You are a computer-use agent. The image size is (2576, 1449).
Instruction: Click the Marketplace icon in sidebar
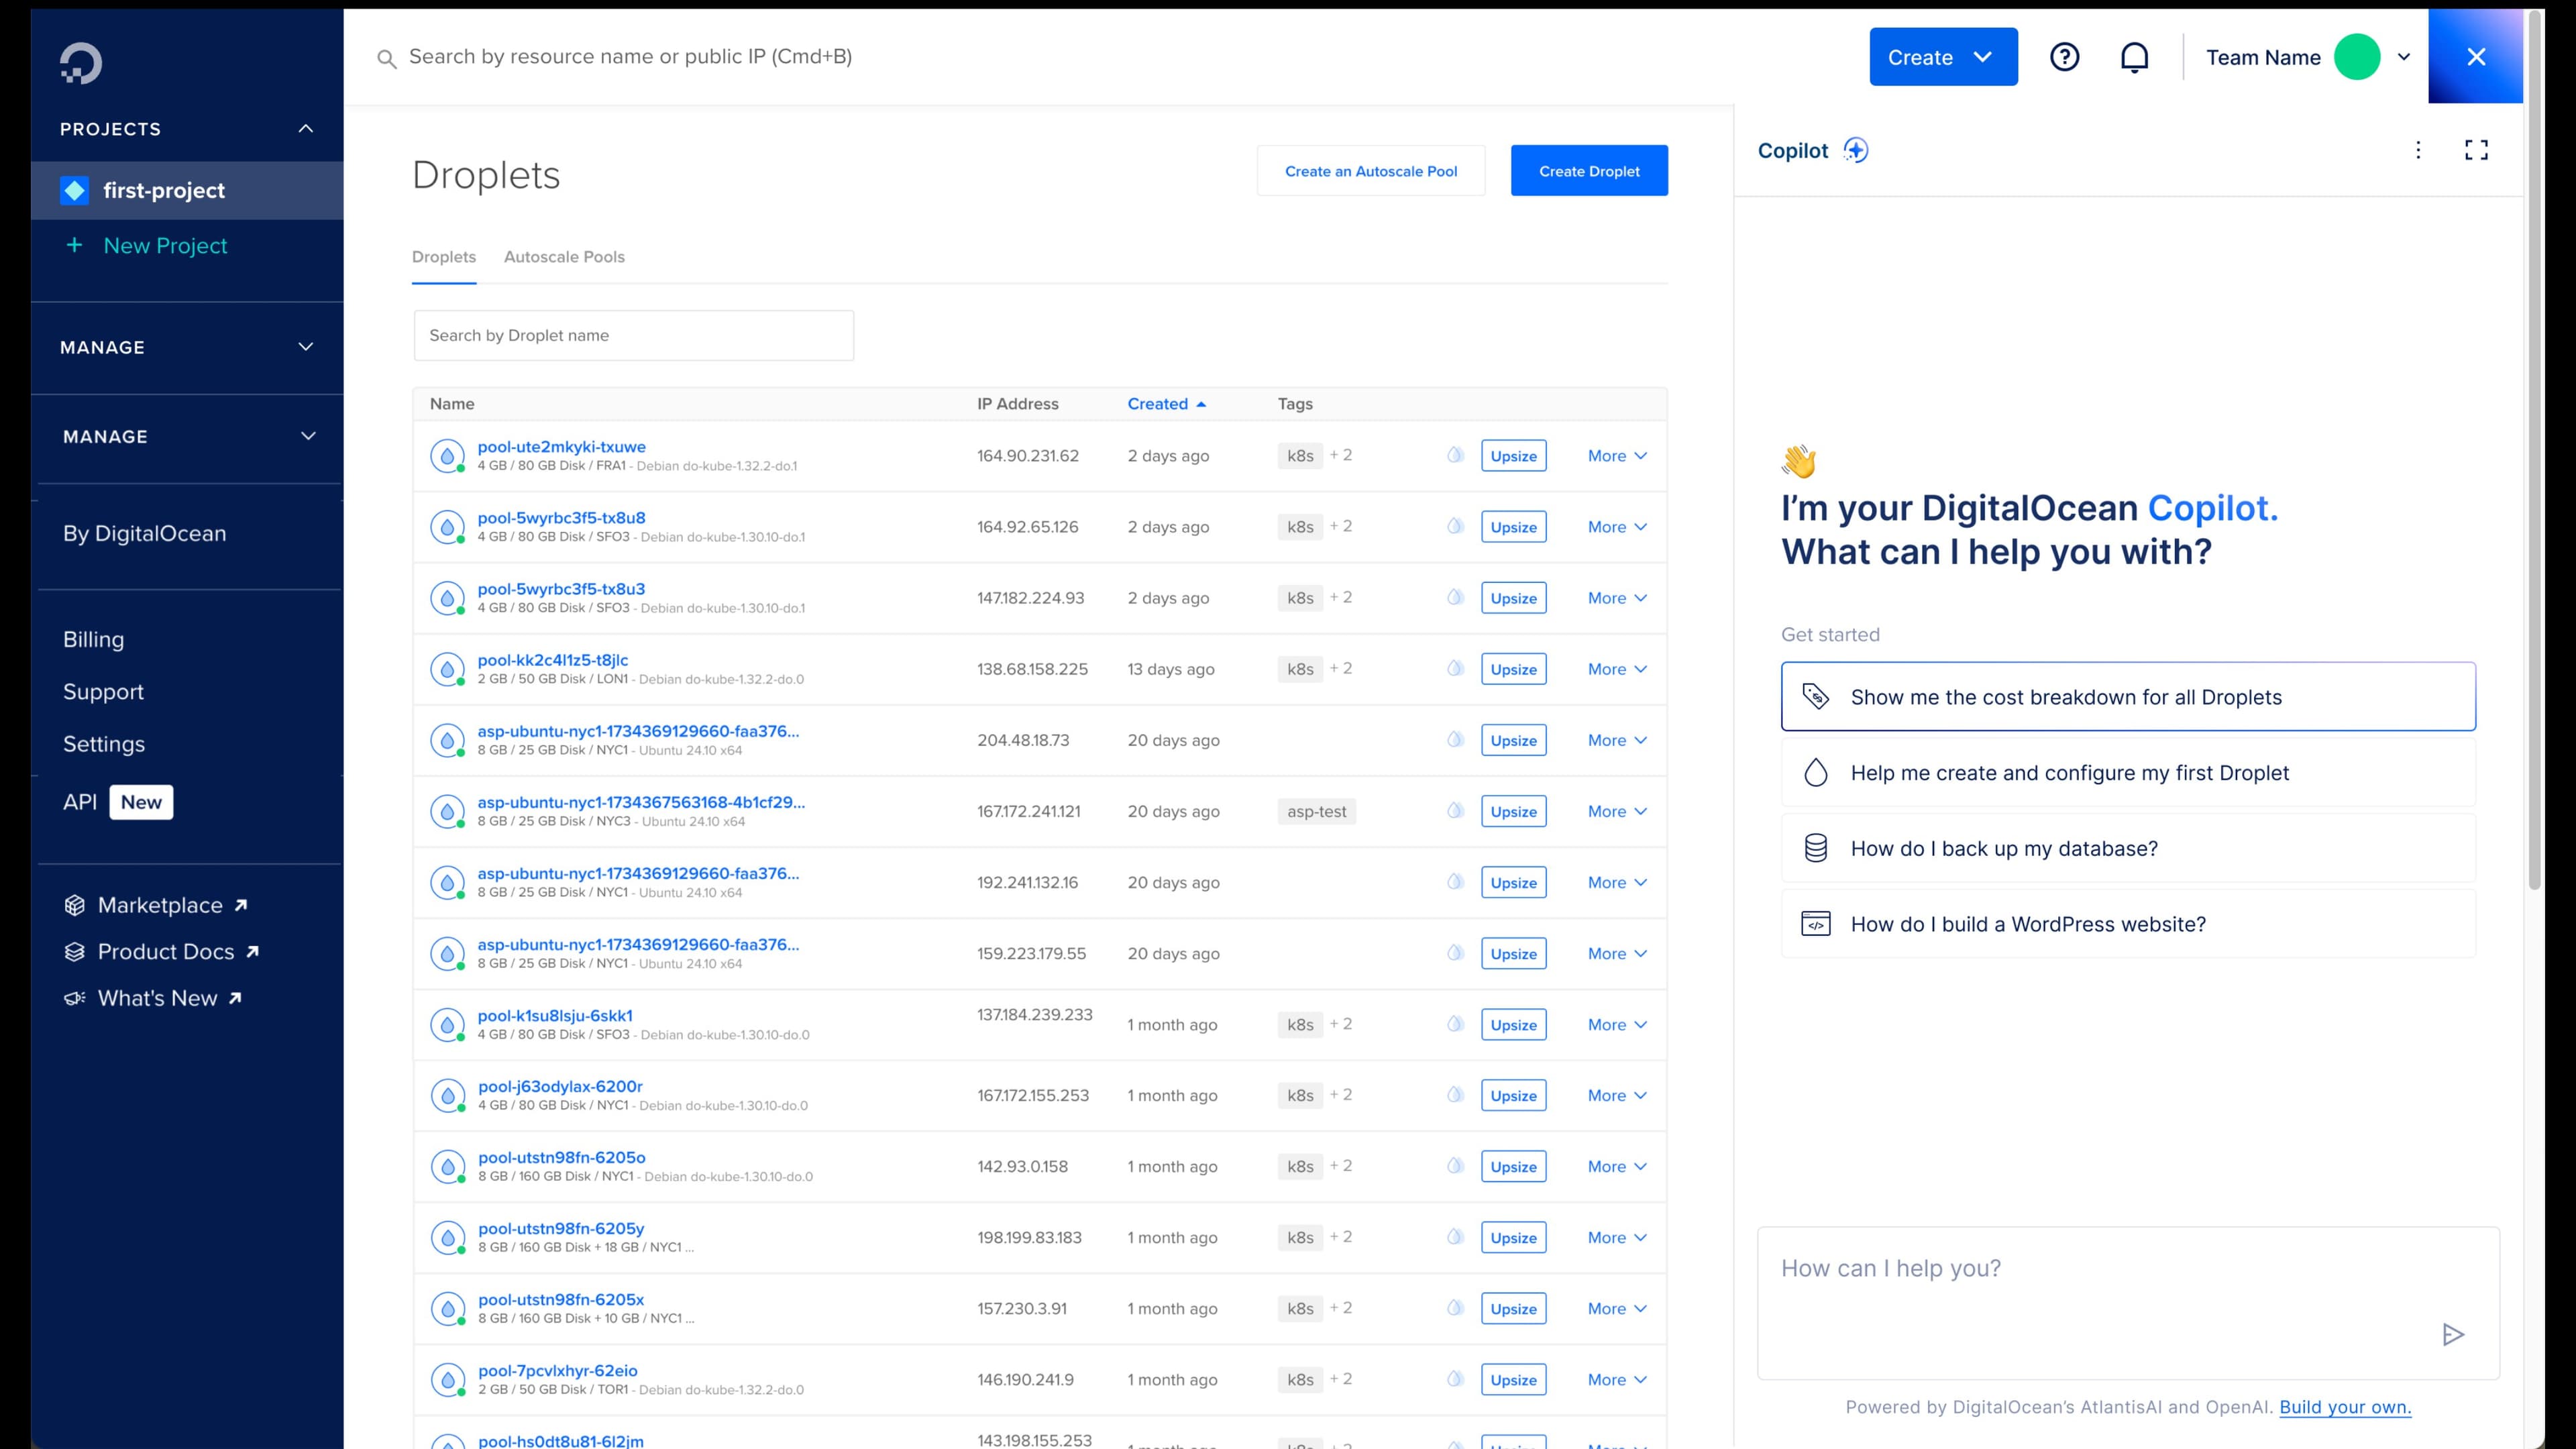click(x=74, y=905)
